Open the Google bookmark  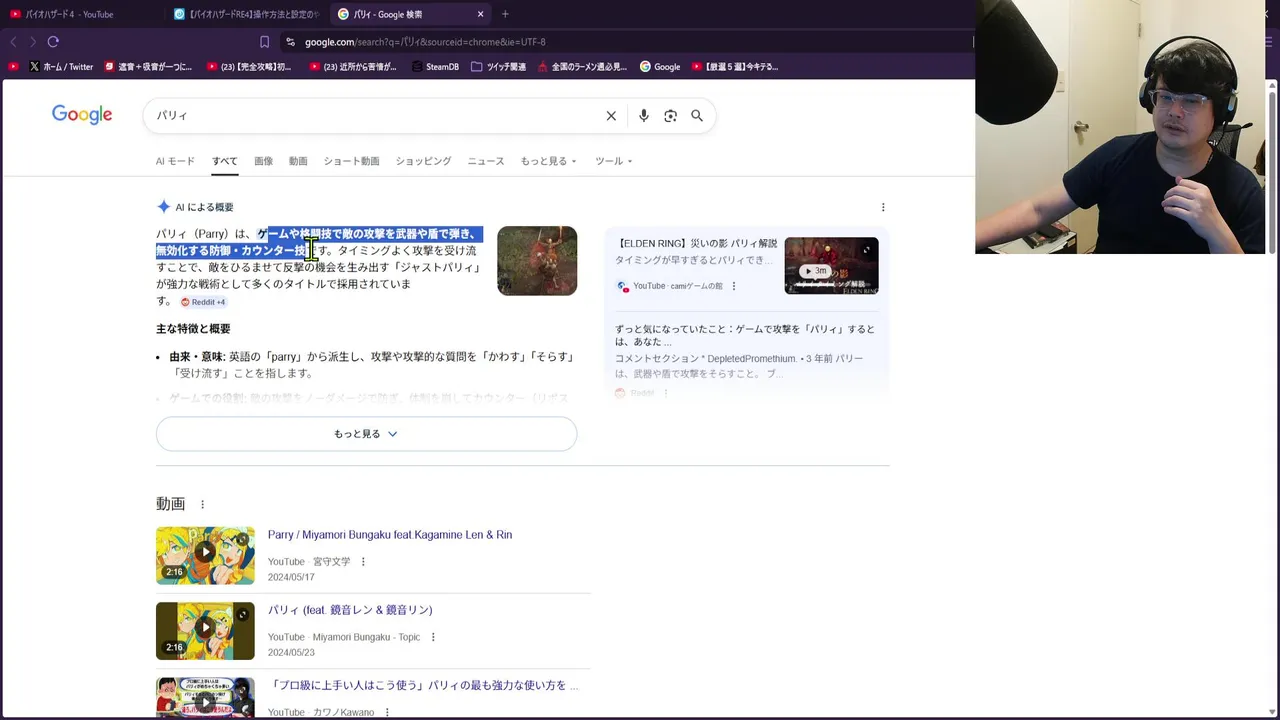tap(660, 67)
